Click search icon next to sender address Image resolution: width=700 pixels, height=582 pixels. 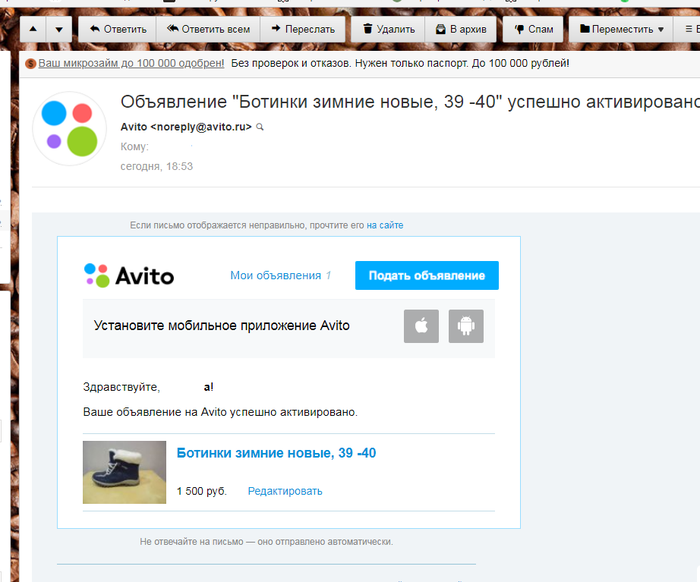[x=261, y=128]
